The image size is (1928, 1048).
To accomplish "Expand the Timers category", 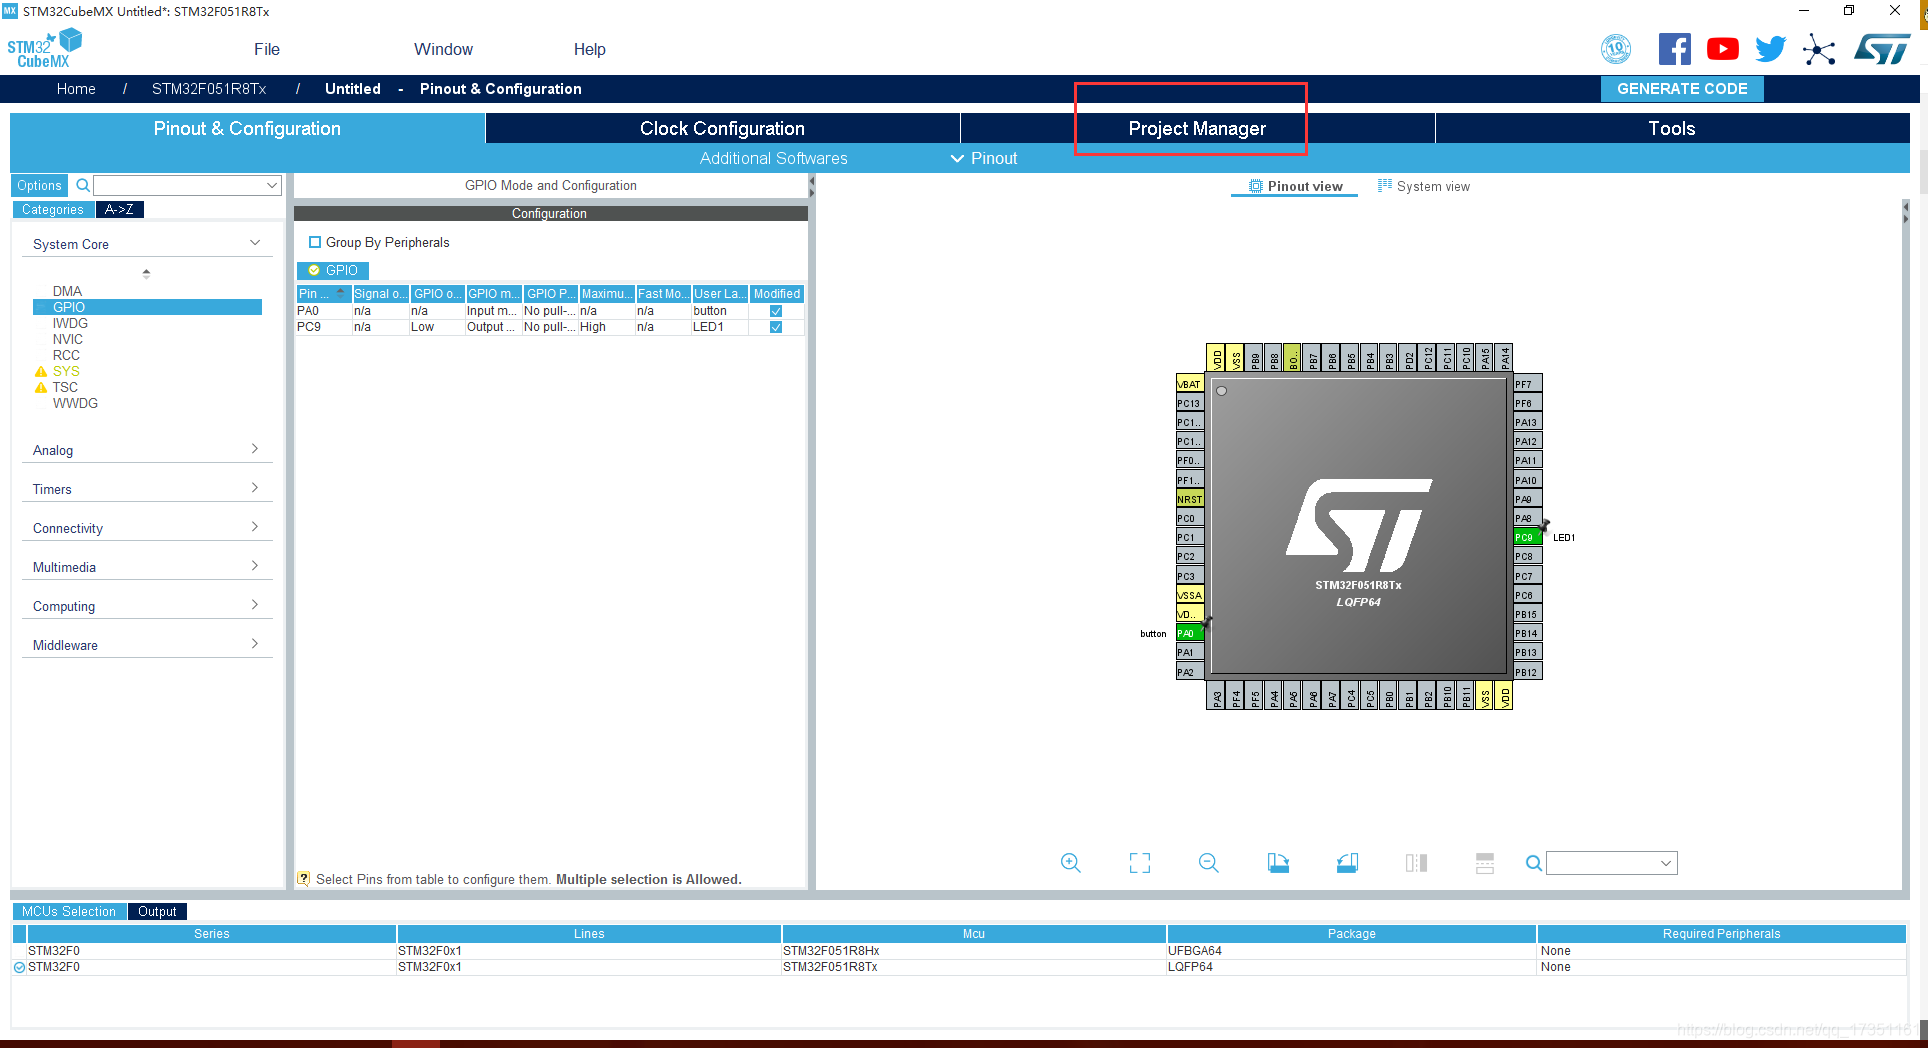I will point(255,488).
